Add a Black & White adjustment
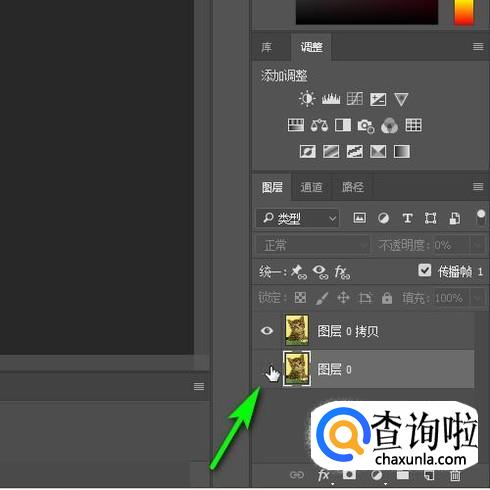The width and height of the screenshot is (490, 490). coord(343,125)
